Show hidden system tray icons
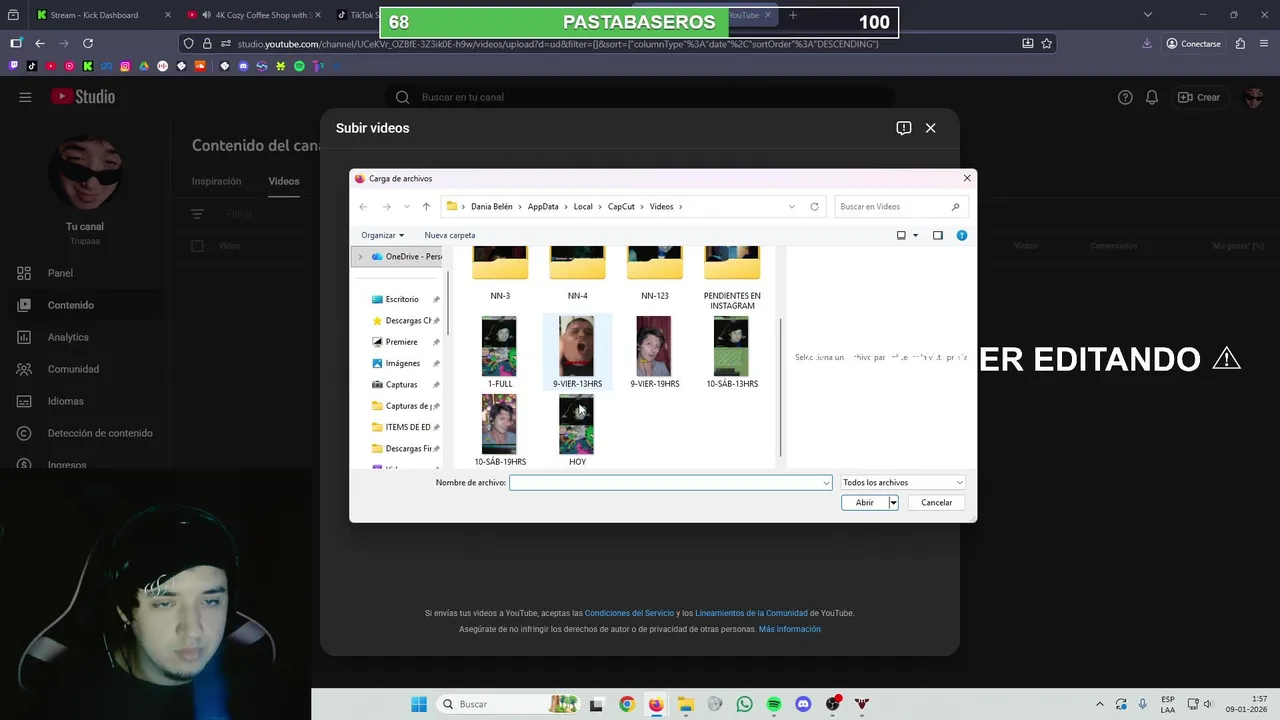1280x720 pixels. [x=1100, y=704]
